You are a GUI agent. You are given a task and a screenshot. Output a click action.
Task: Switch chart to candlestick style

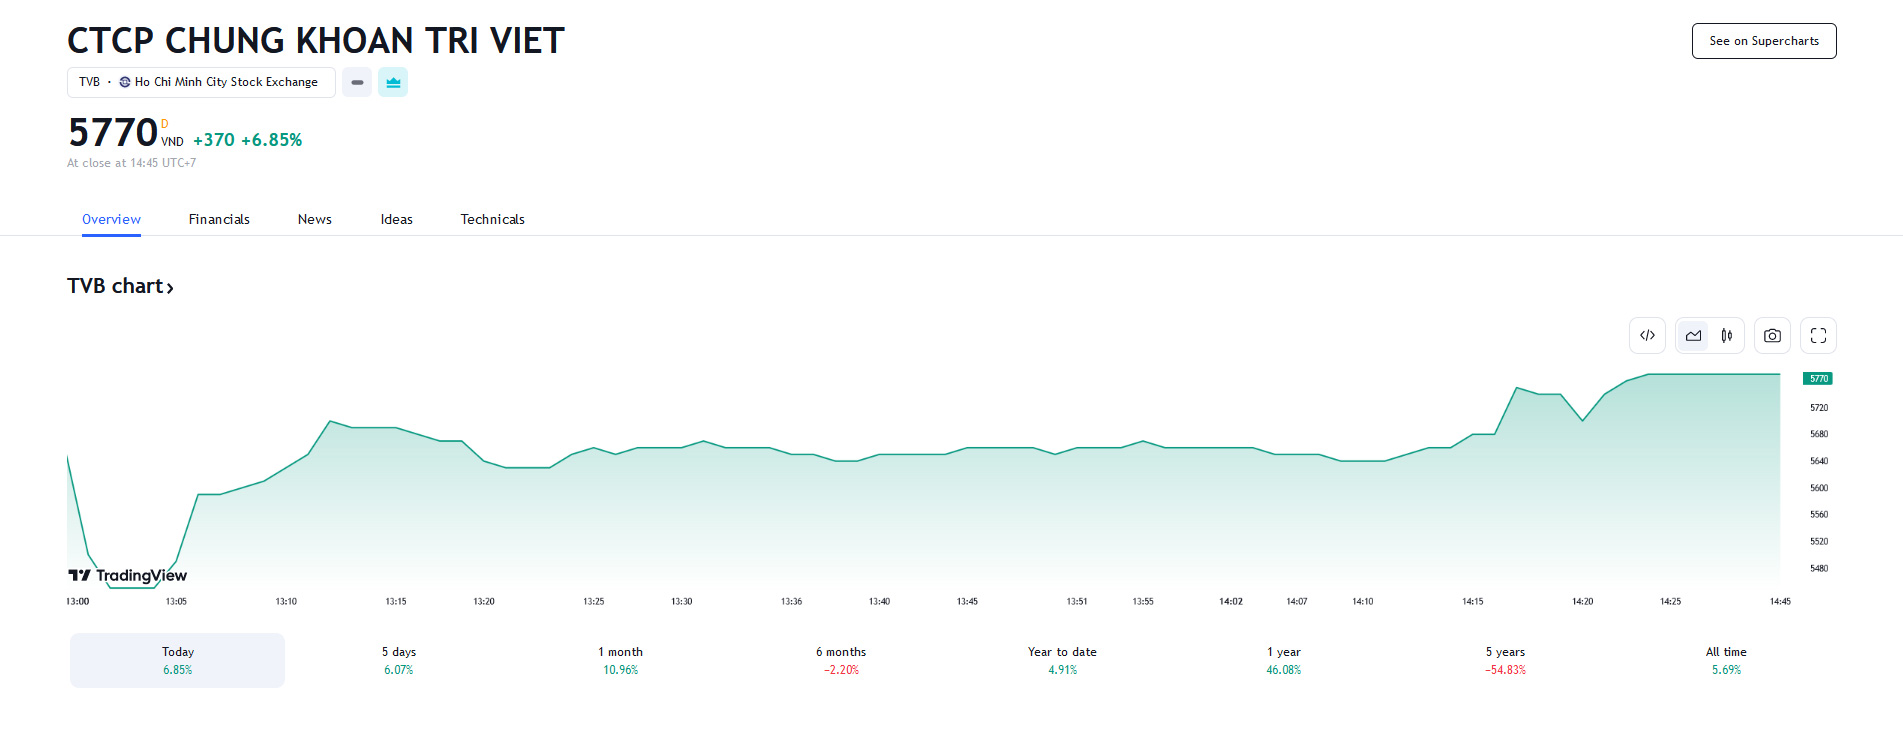point(1727,336)
